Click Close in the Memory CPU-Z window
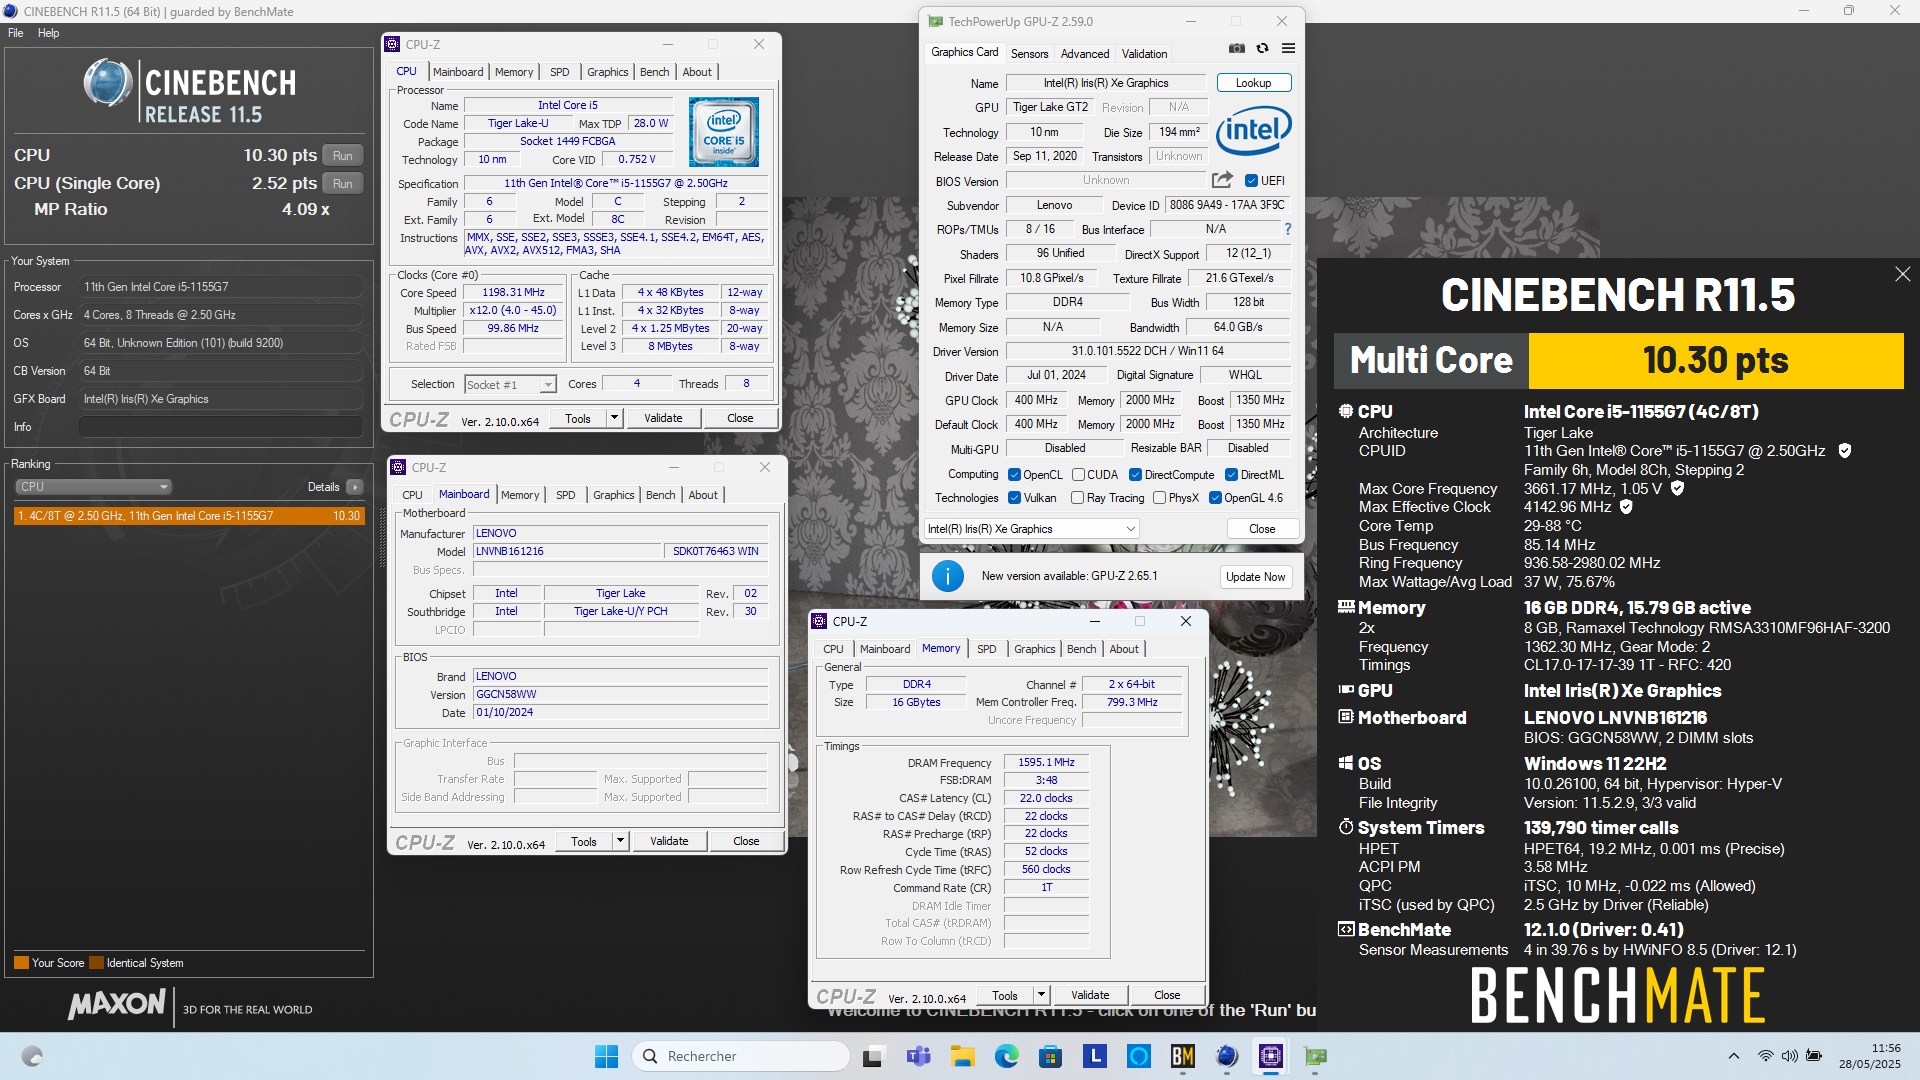 pyautogui.click(x=1167, y=995)
